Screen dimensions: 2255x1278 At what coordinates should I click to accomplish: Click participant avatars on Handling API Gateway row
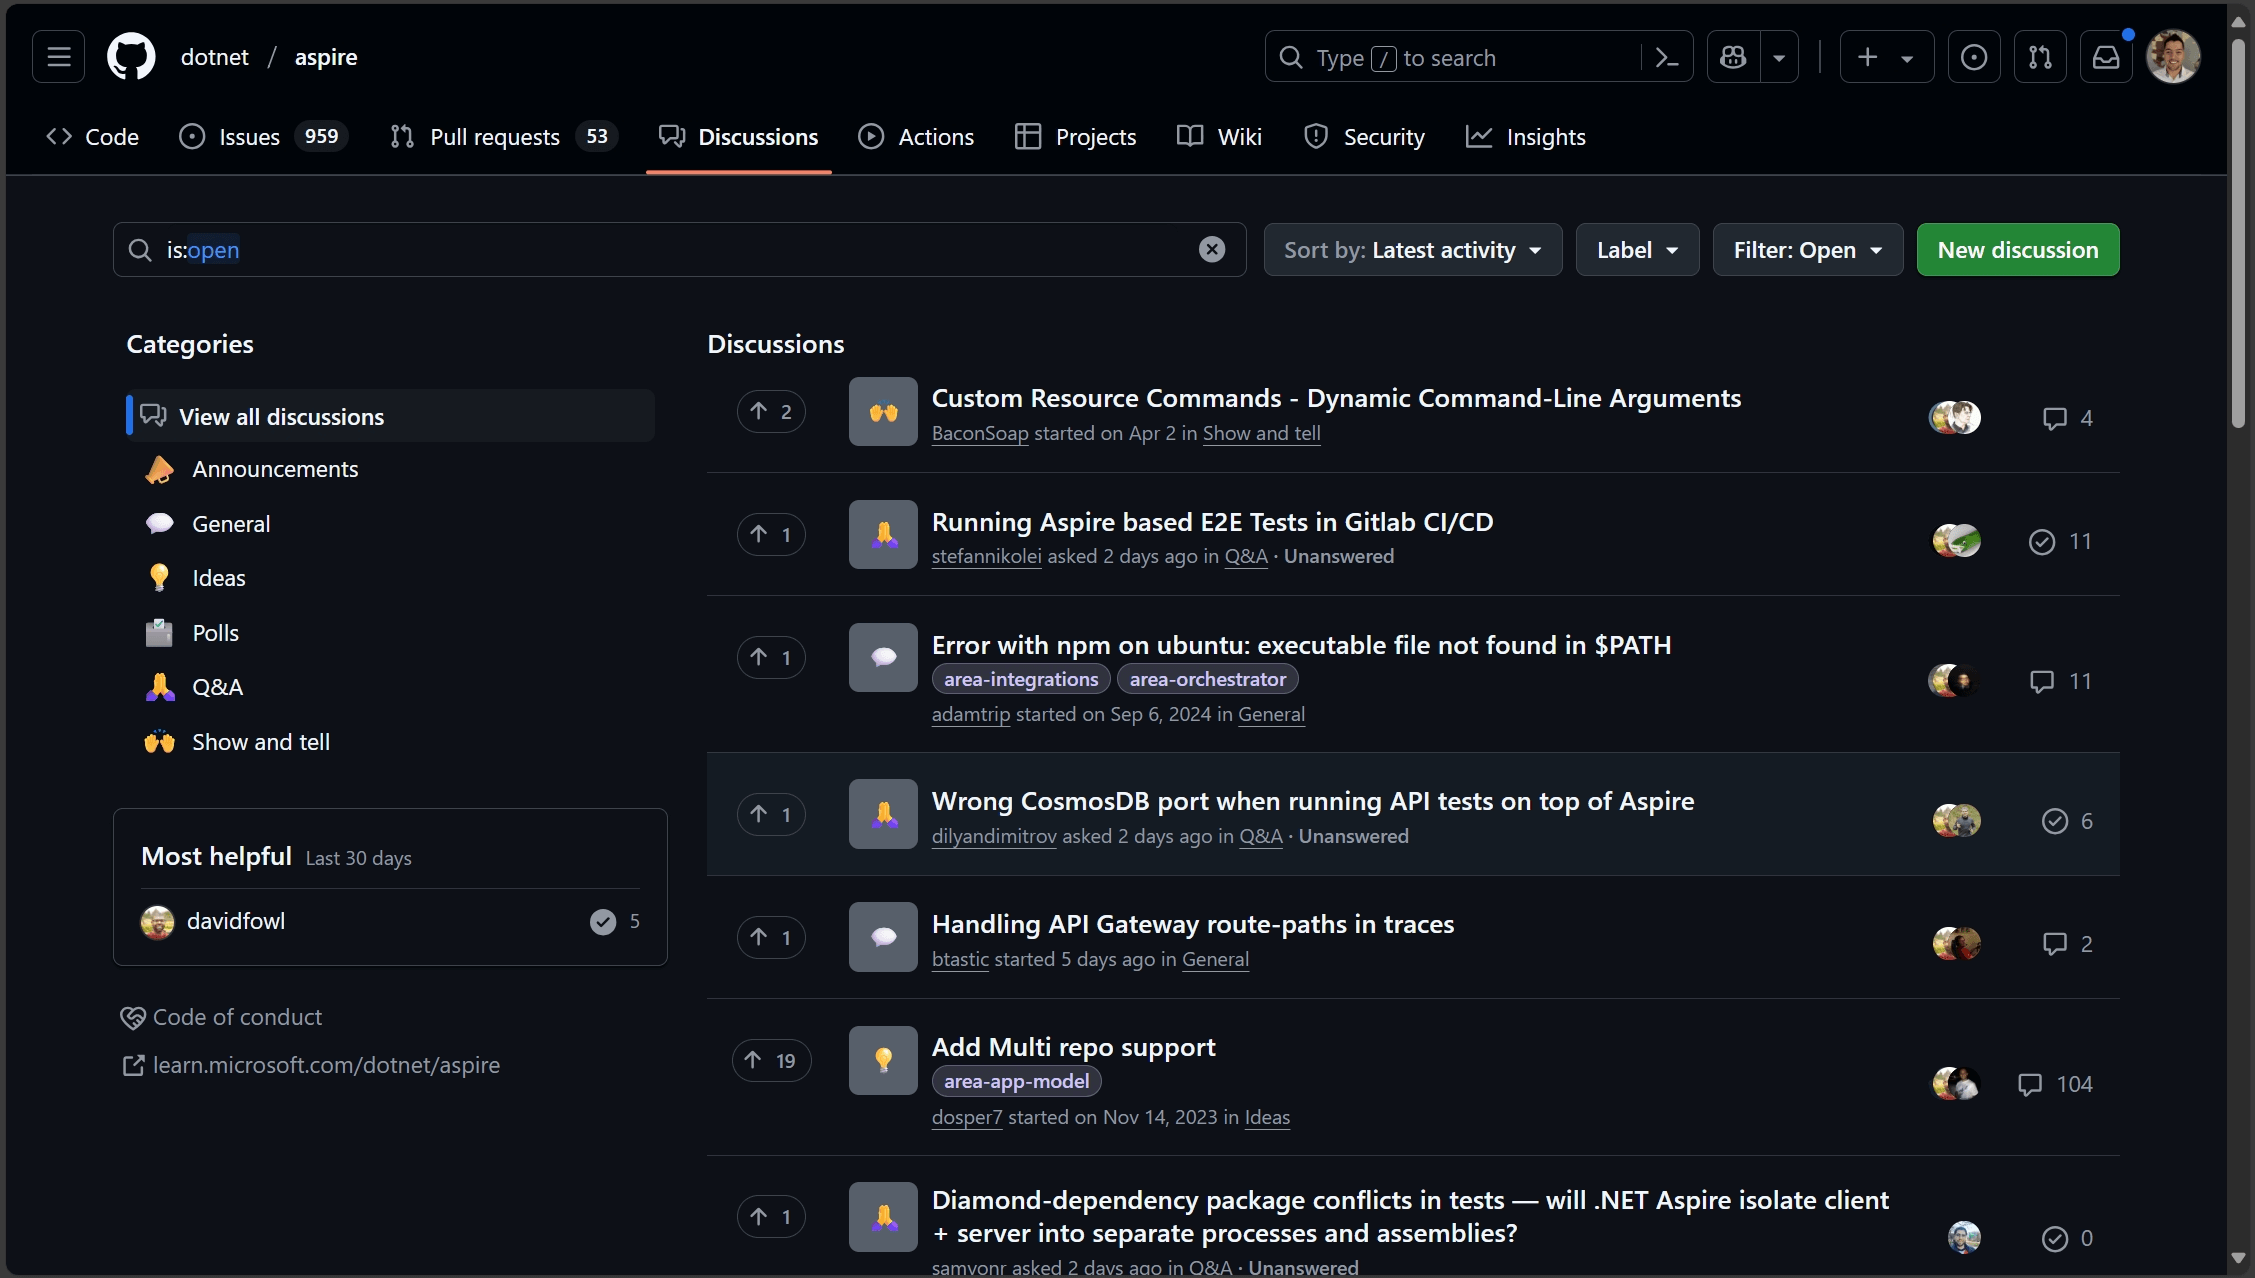pyautogui.click(x=1956, y=943)
